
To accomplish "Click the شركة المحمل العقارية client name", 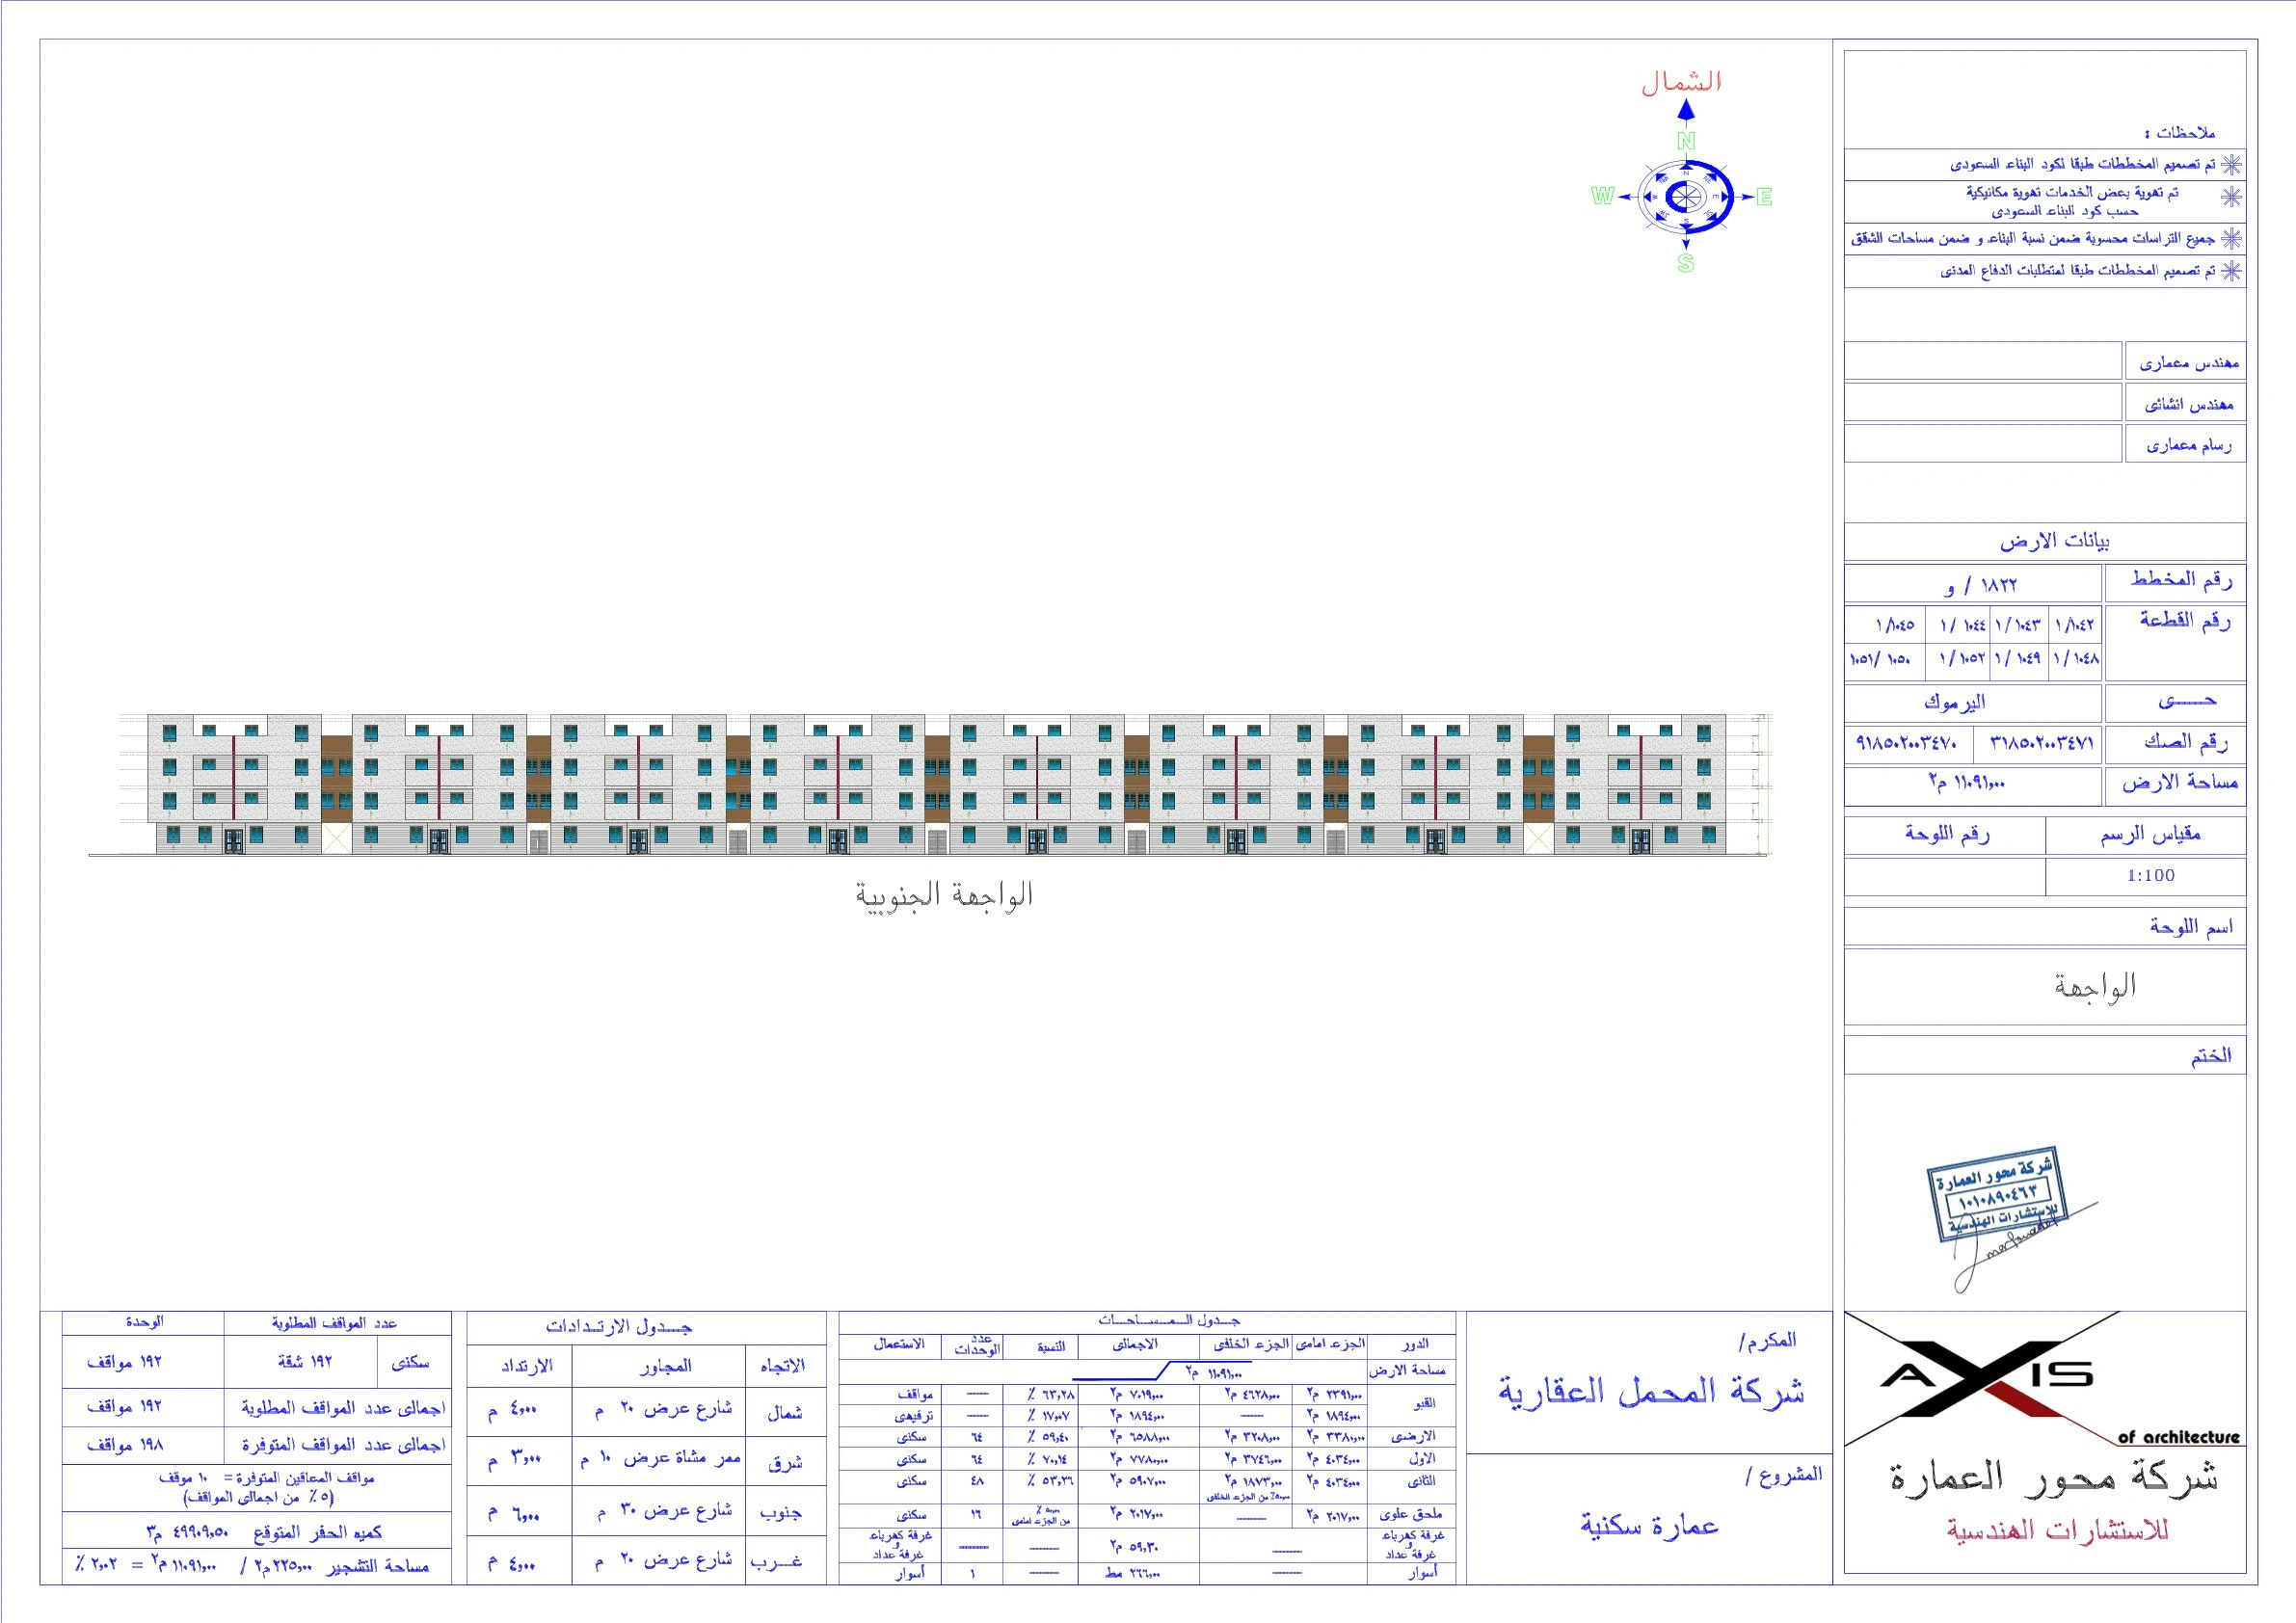I will point(1650,1391).
